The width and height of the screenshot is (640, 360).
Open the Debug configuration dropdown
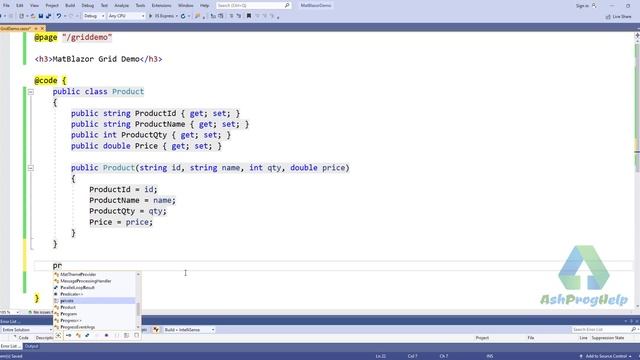(94, 16)
